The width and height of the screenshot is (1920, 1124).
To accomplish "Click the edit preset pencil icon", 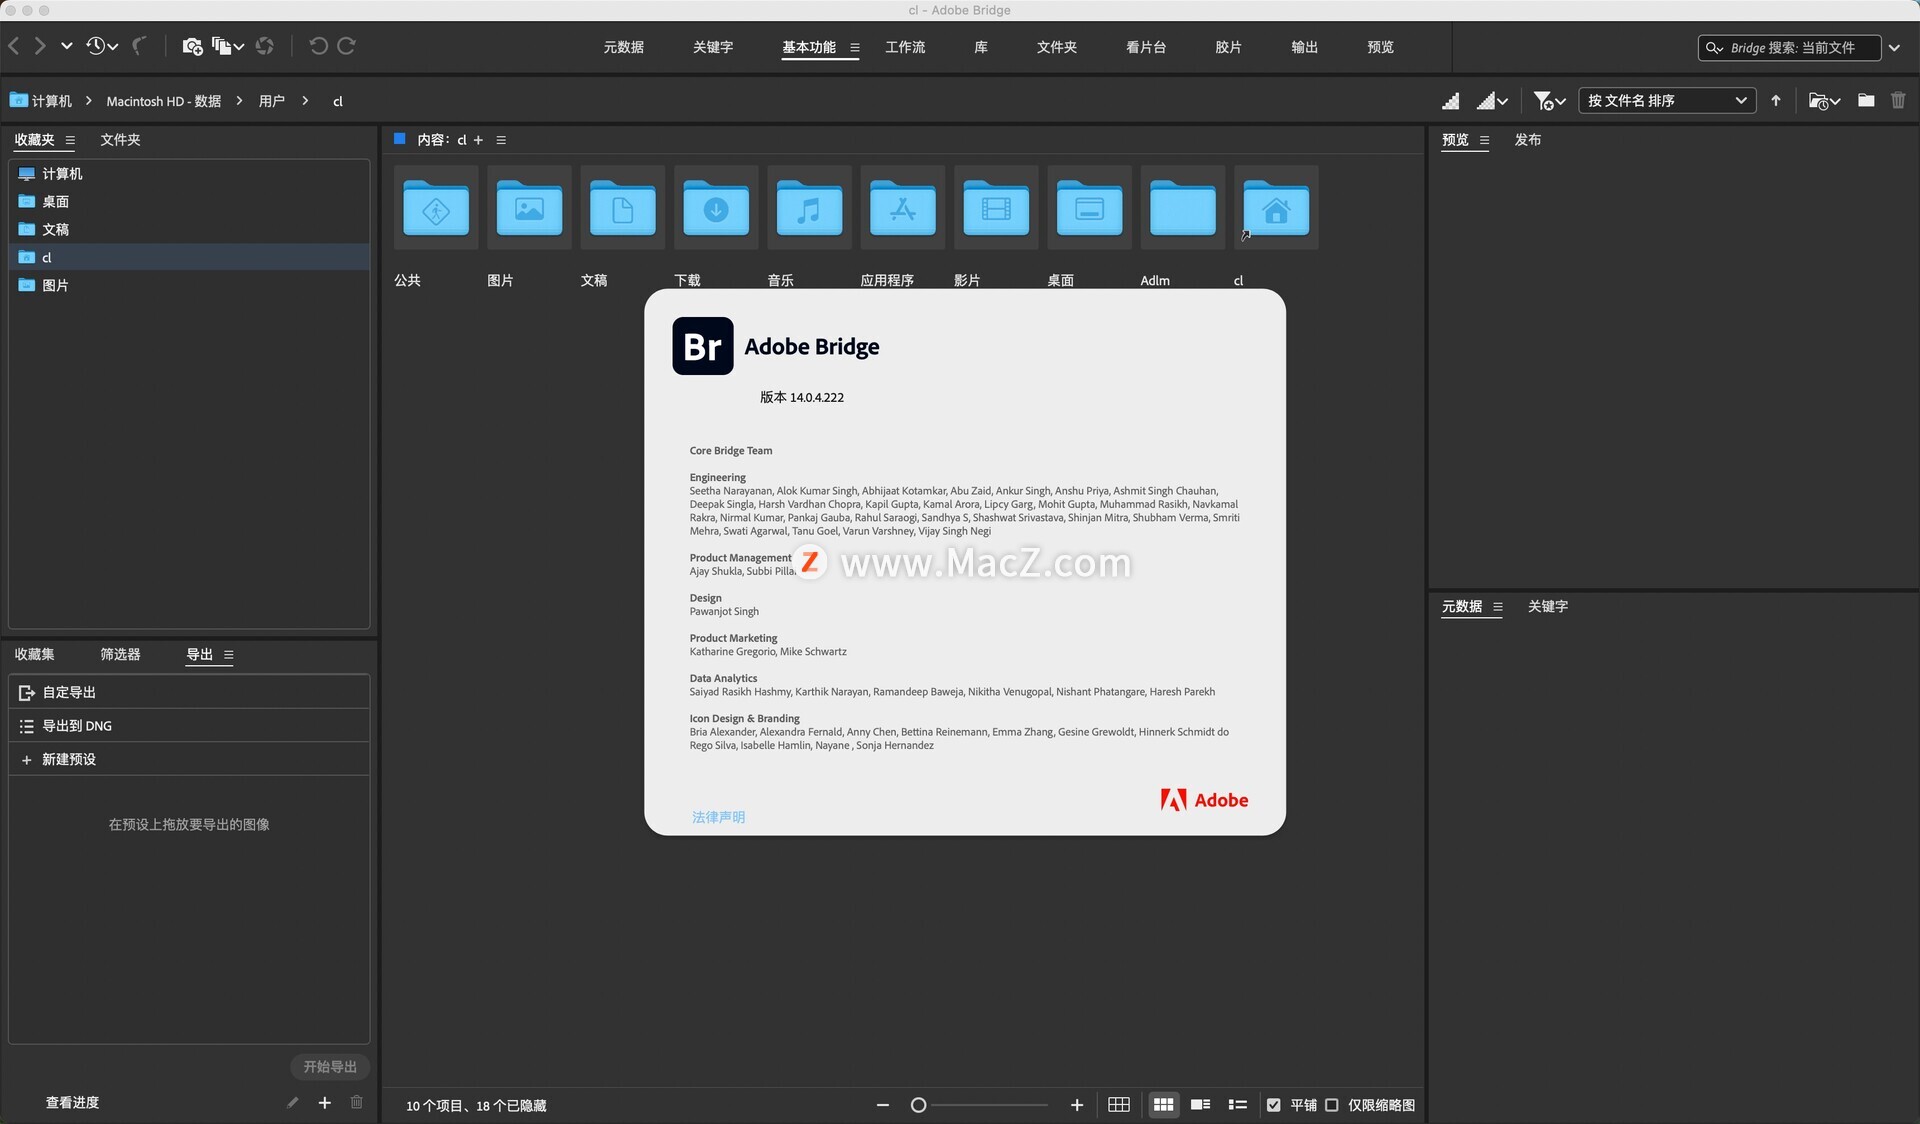I will coord(292,1103).
